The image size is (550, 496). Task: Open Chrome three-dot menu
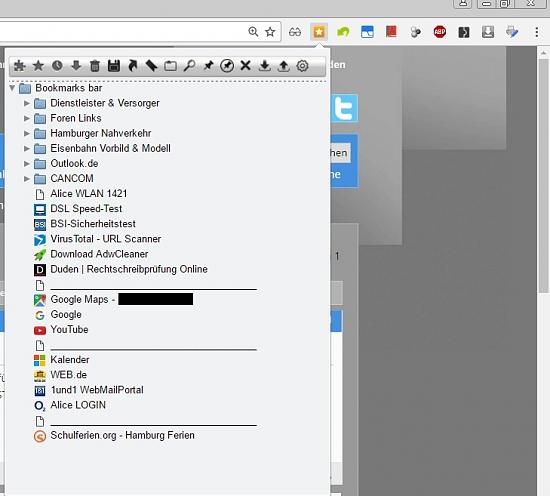coord(537,32)
